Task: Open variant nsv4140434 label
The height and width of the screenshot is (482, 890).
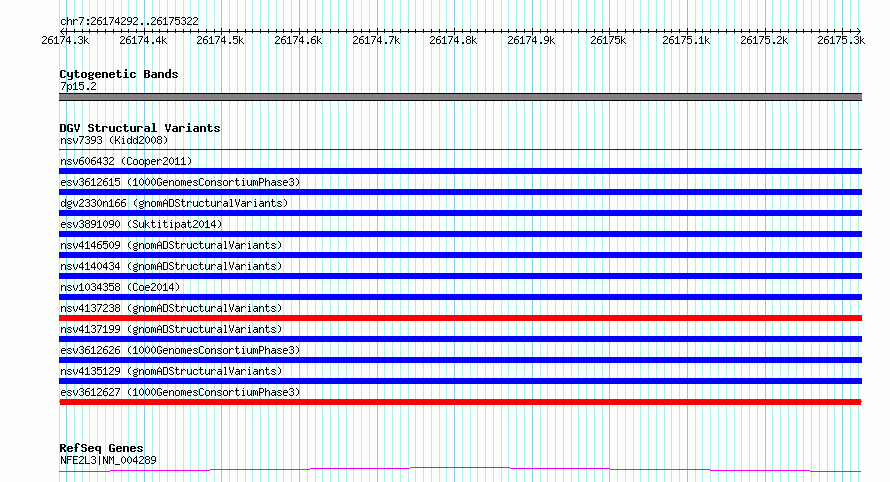Action: click(x=171, y=266)
